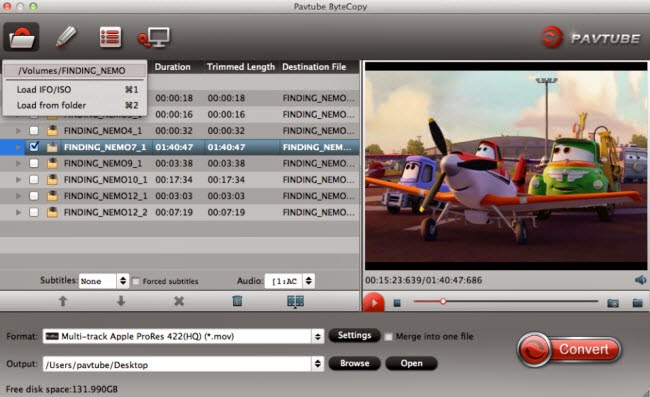
Task: Click the playback progress slider handle
Action: (443, 301)
